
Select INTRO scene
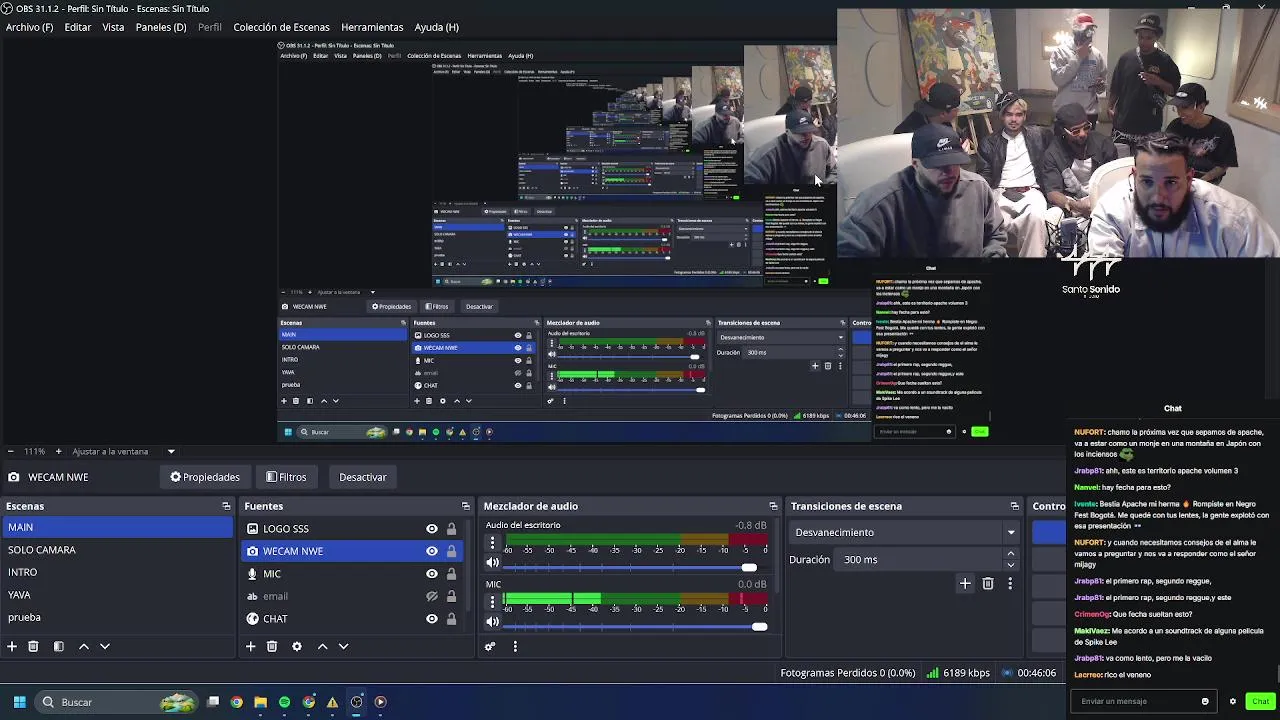(117, 572)
